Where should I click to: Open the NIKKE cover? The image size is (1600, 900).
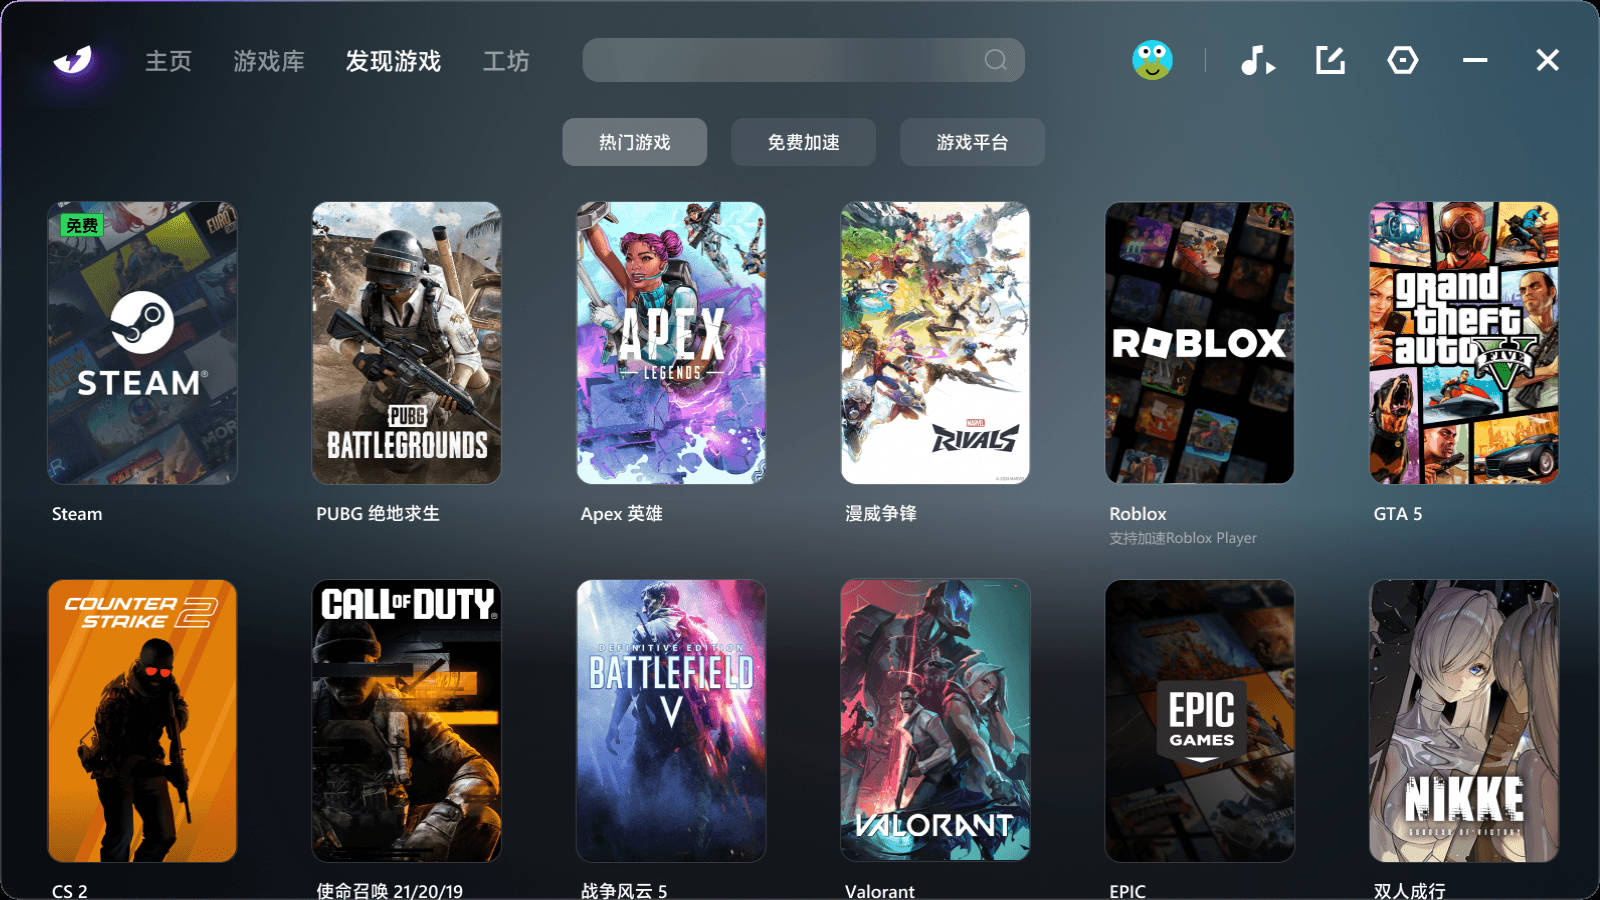(1464, 721)
